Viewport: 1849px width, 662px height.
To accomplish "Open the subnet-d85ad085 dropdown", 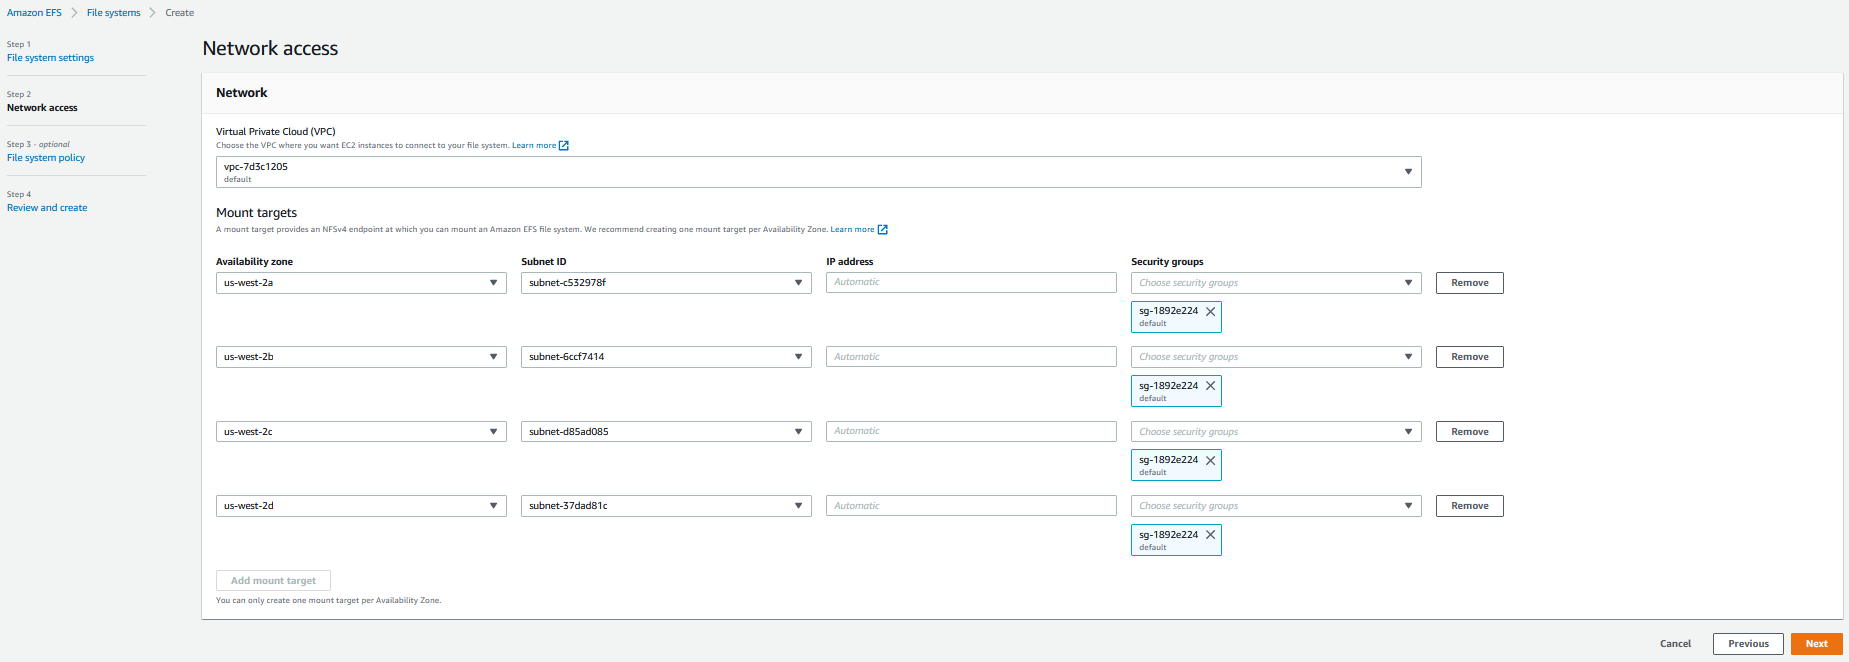I will coord(666,432).
